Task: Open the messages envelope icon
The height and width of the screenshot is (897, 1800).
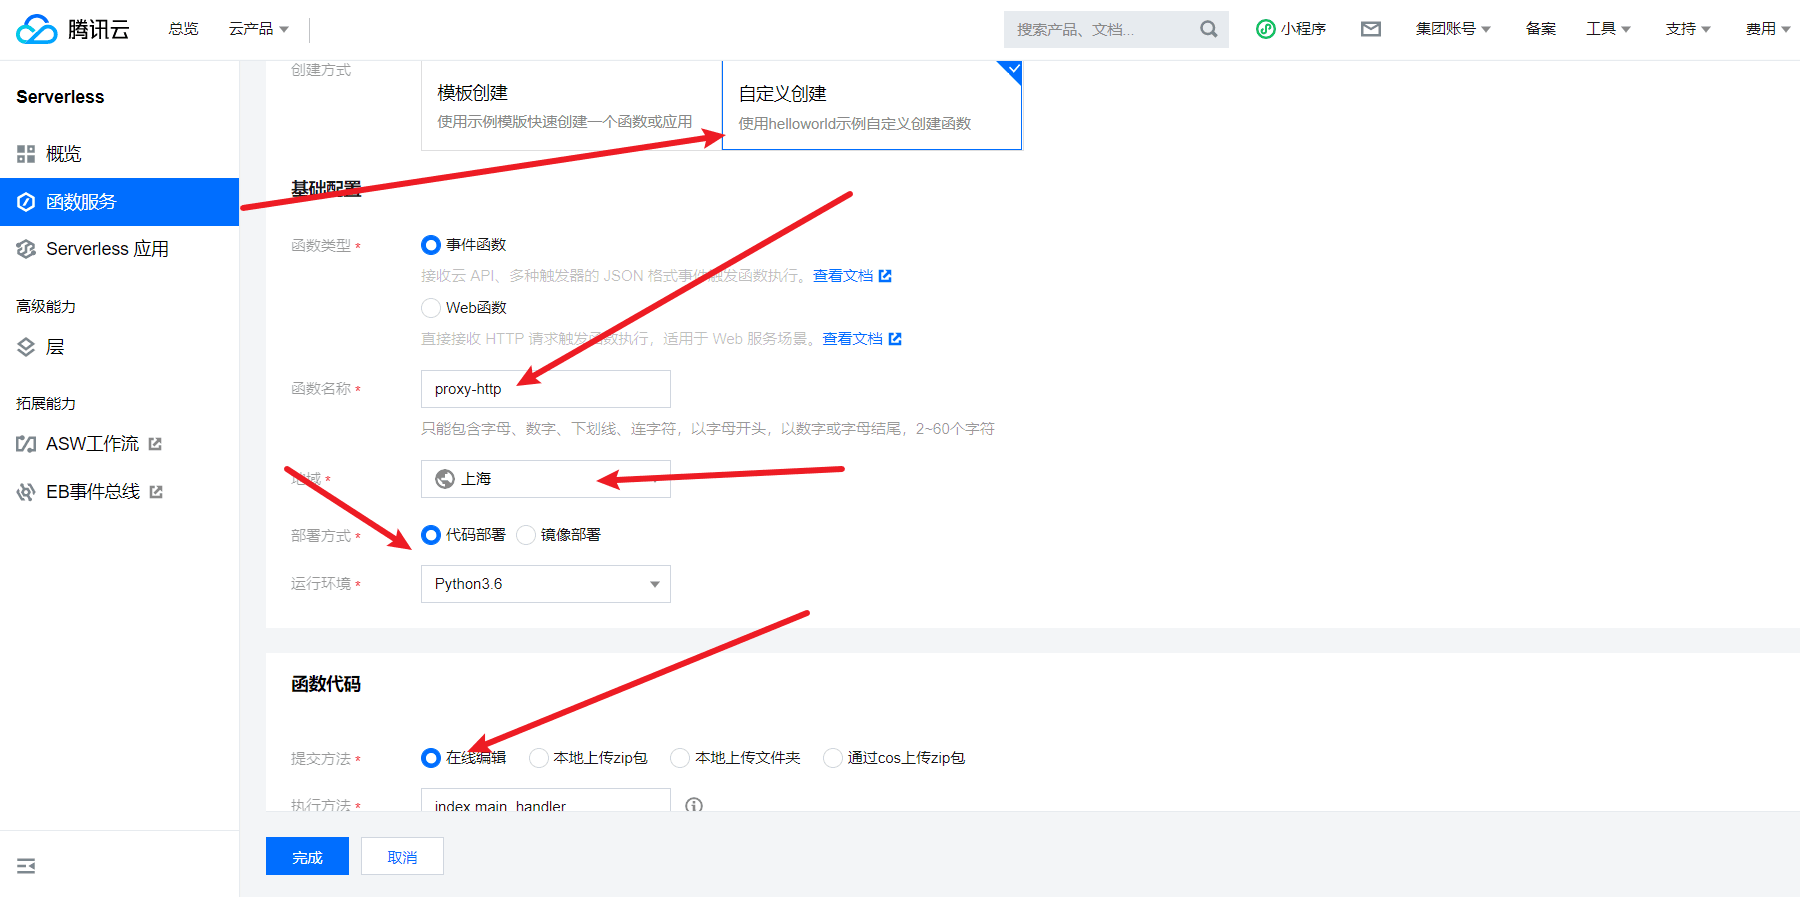Action: [x=1371, y=29]
